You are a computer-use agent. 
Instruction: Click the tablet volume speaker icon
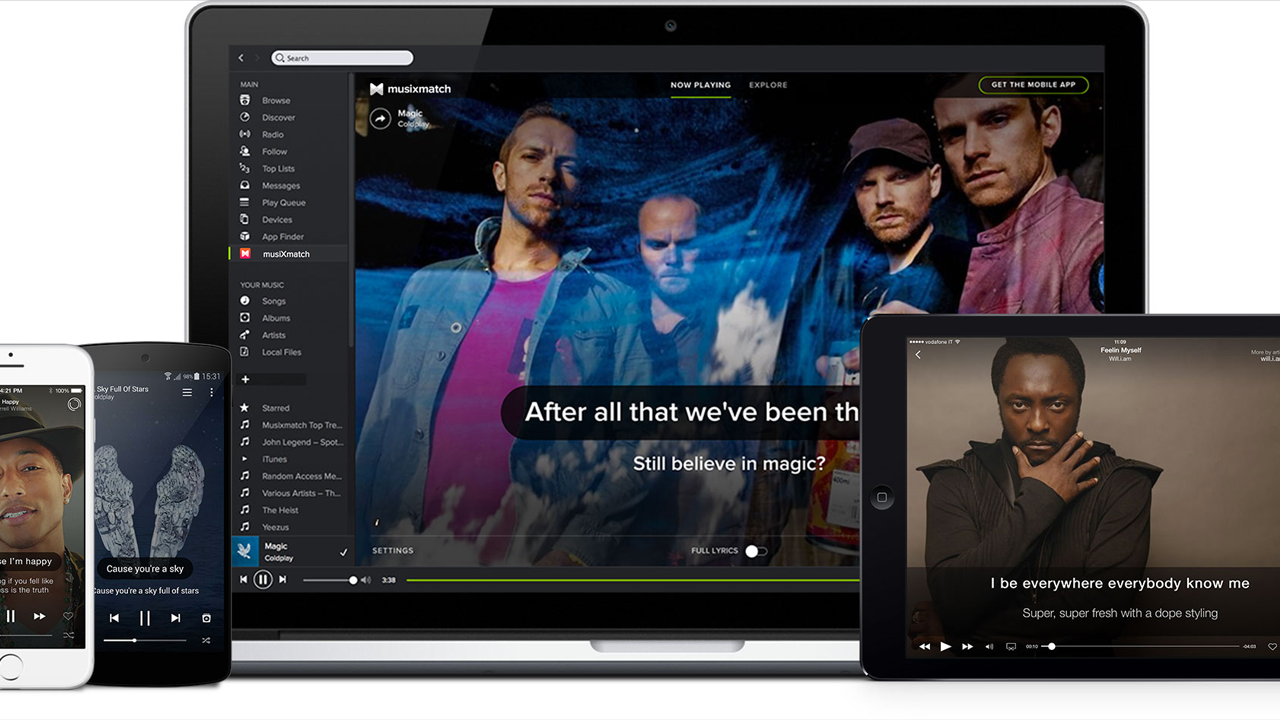pos(989,647)
